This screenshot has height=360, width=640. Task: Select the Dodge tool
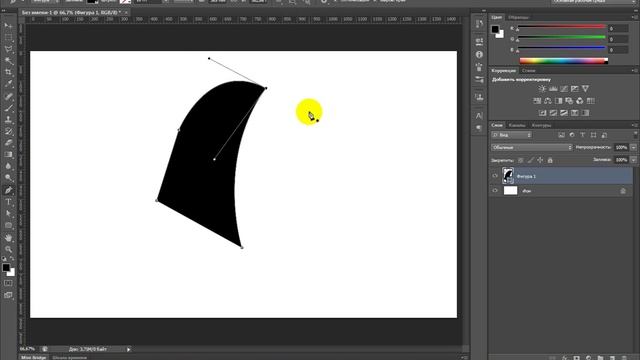pyautogui.click(x=8, y=178)
